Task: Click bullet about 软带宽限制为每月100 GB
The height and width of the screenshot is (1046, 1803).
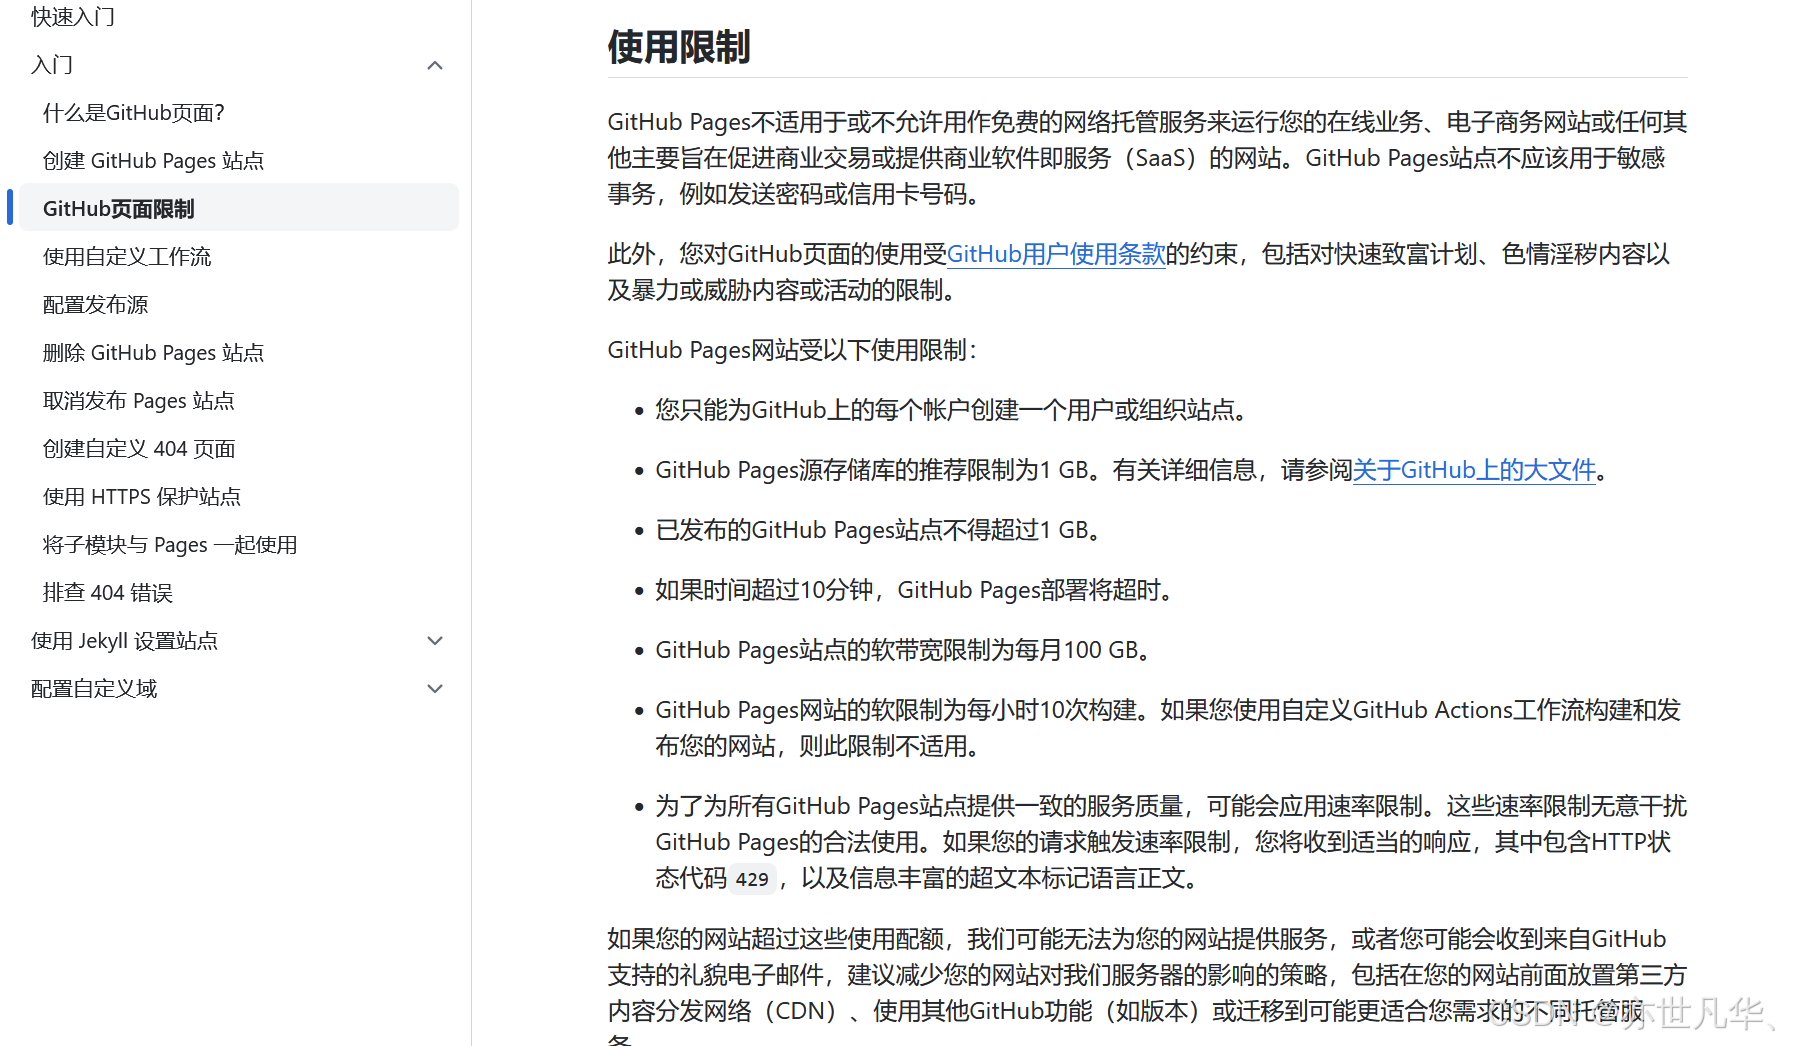Action: tap(904, 650)
